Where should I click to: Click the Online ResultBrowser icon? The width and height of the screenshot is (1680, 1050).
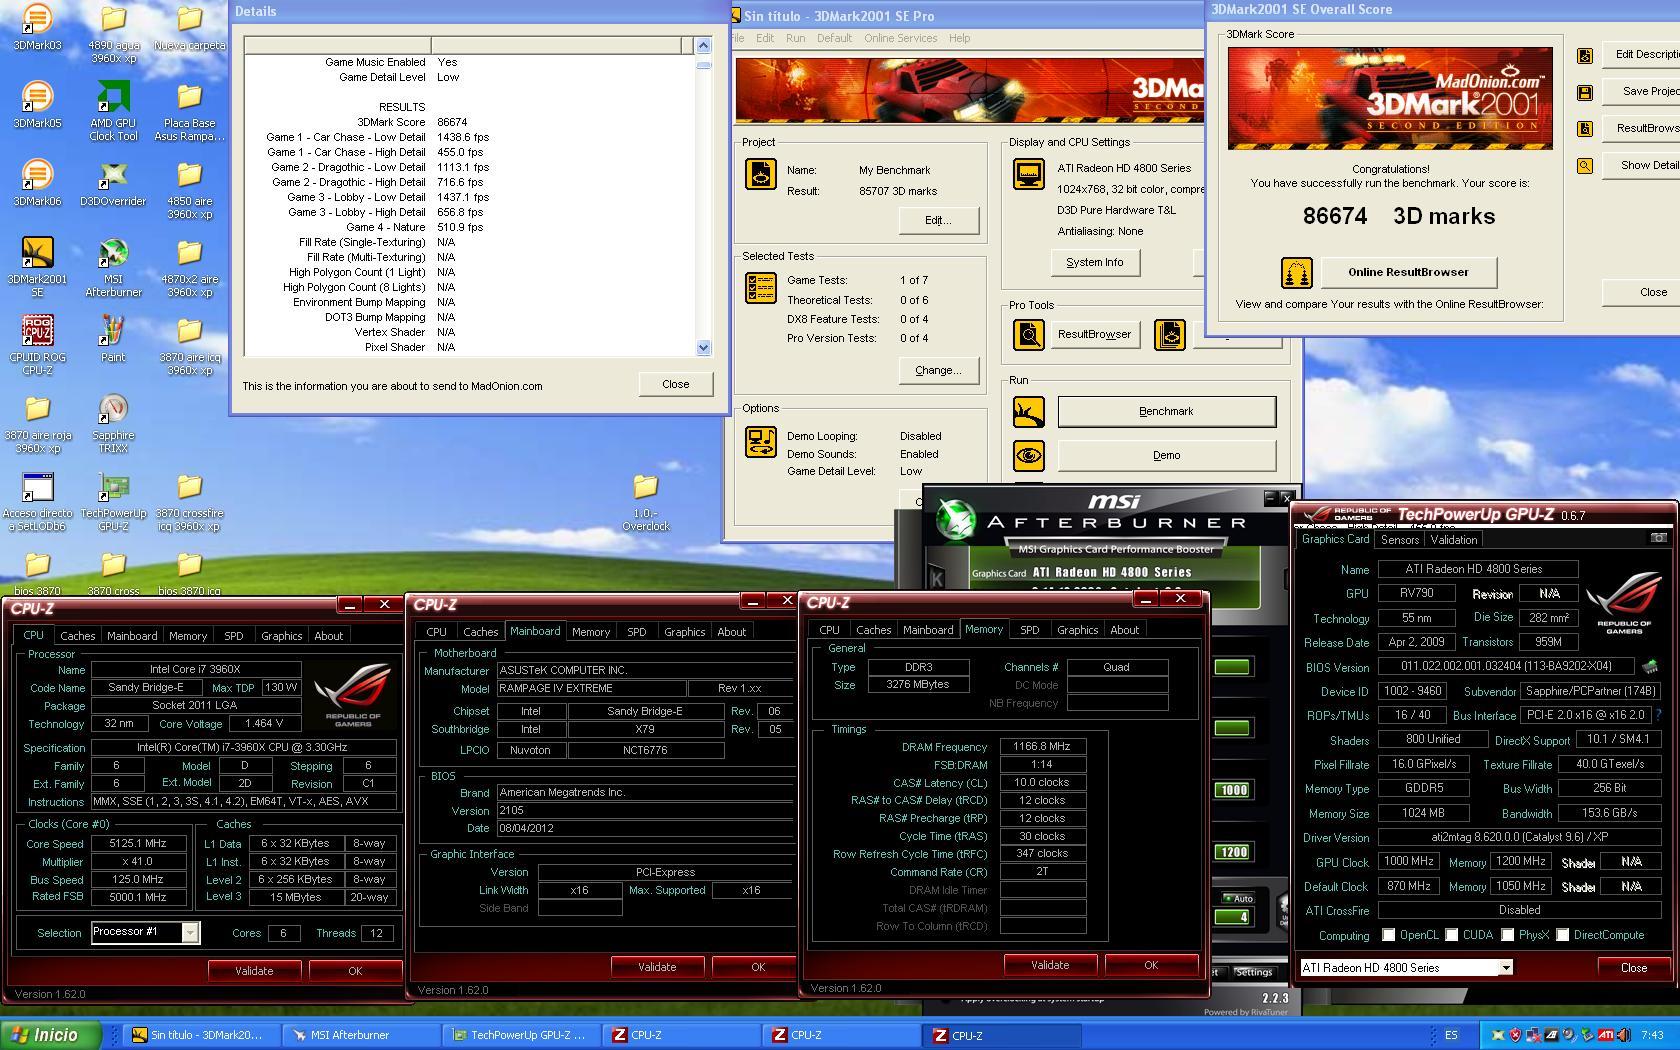[1297, 272]
